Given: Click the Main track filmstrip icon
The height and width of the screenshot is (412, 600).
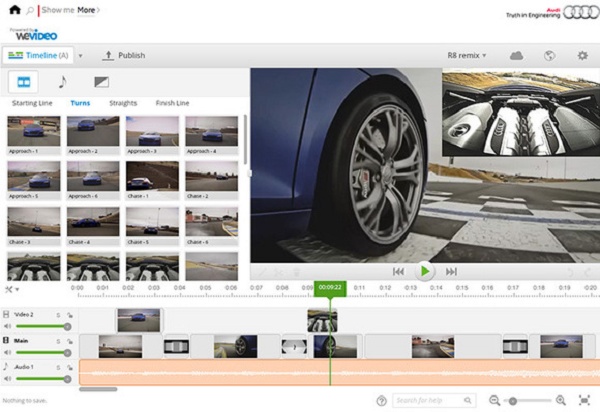Looking at the screenshot, I should [6, 340].
